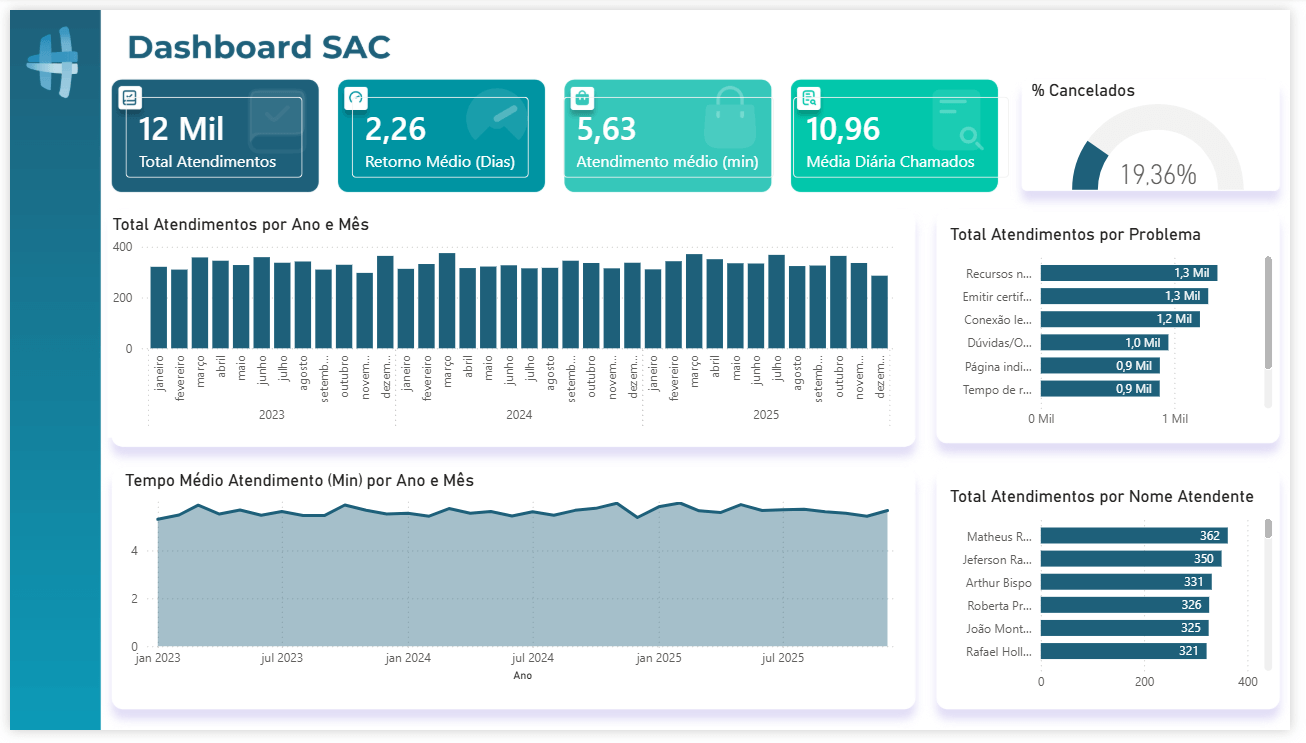Click the gauge icon on Retorno Médio card

click(x=356, y=98)
